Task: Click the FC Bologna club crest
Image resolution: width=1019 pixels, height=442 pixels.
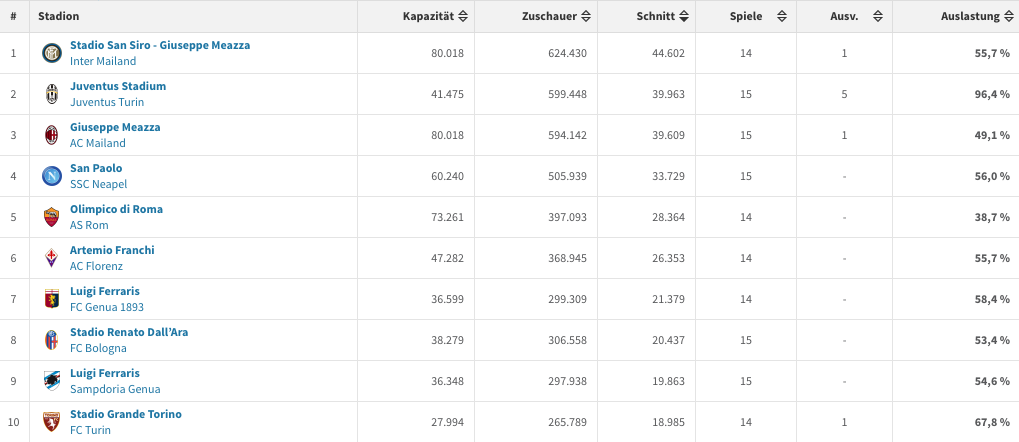Action: coord(51,340)
